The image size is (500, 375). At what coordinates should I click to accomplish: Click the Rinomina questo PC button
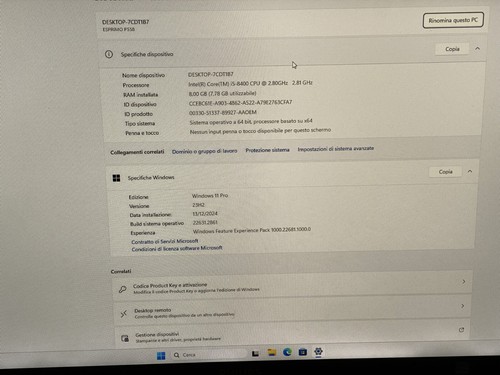tap(453, 20)
